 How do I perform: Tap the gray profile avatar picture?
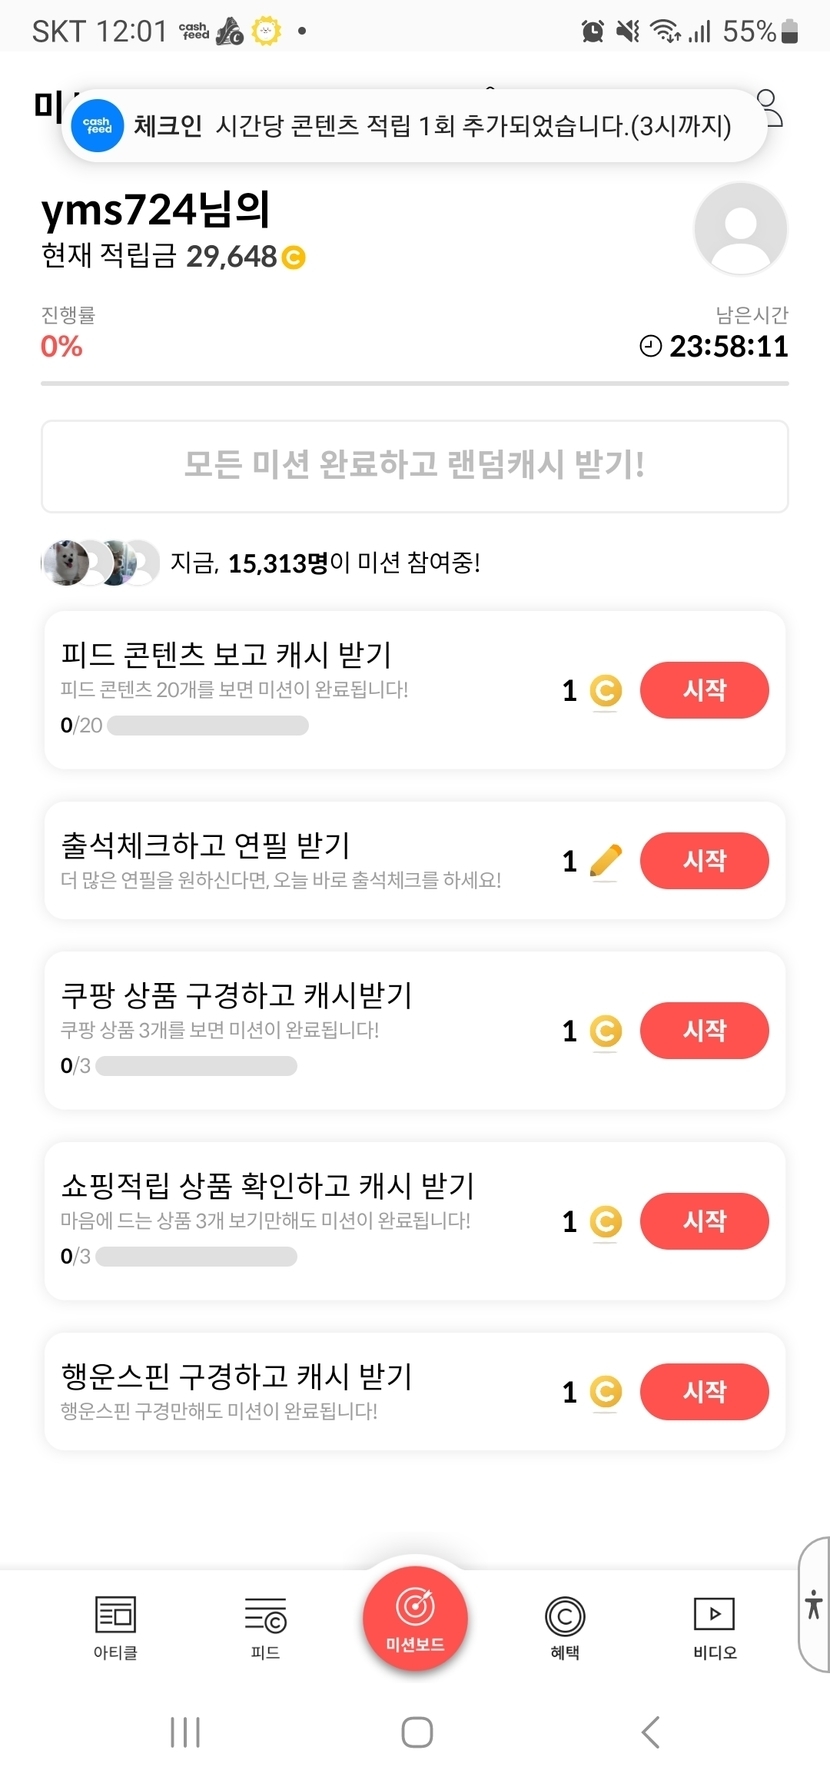(x=740, y=228)
